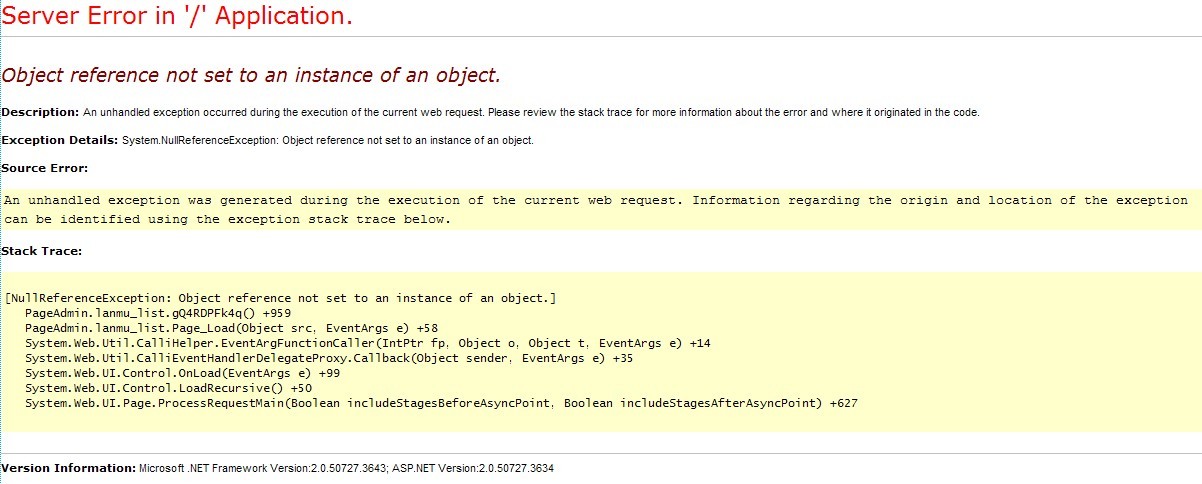Click the 'Stack Trace:' label
This screenshot has height=484, width=1202.
pyautogui.click(x=42, y=251)
